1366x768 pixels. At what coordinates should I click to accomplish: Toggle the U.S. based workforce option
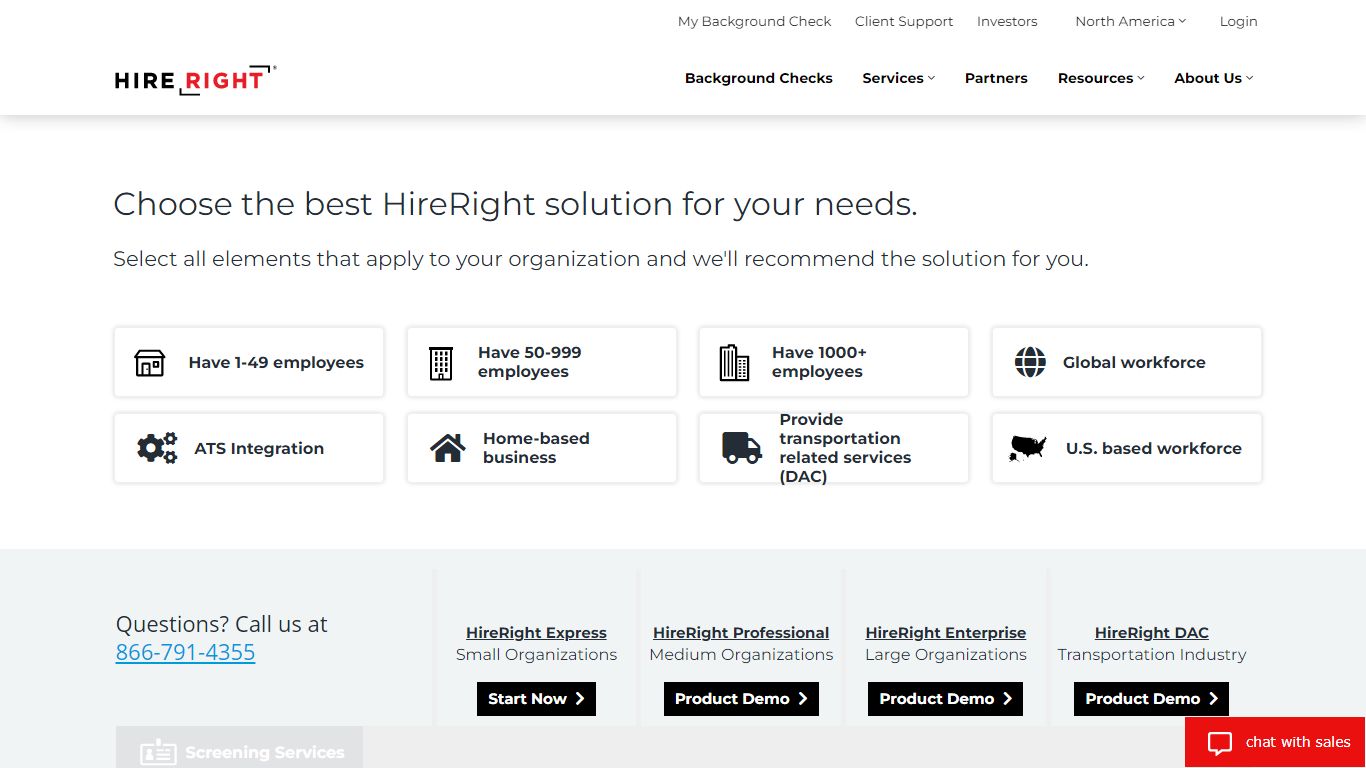pyautogui.click(x=1127, y=448)
